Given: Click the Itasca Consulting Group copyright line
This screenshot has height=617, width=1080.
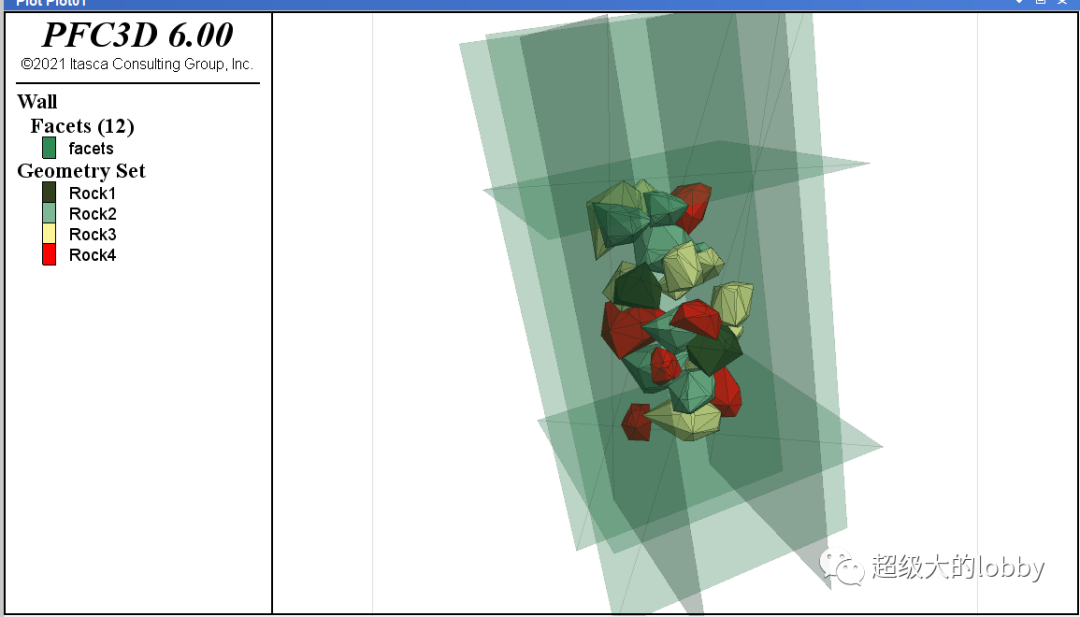Looking at the screenshot, I should 137,65.
